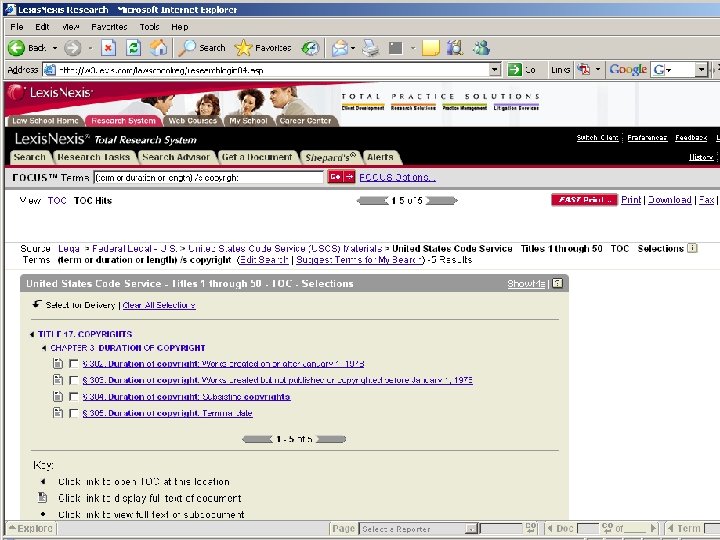This screenshot has width=720, height=540.
Task: Open full text document icon for § 305
Action: click(57, 413)
